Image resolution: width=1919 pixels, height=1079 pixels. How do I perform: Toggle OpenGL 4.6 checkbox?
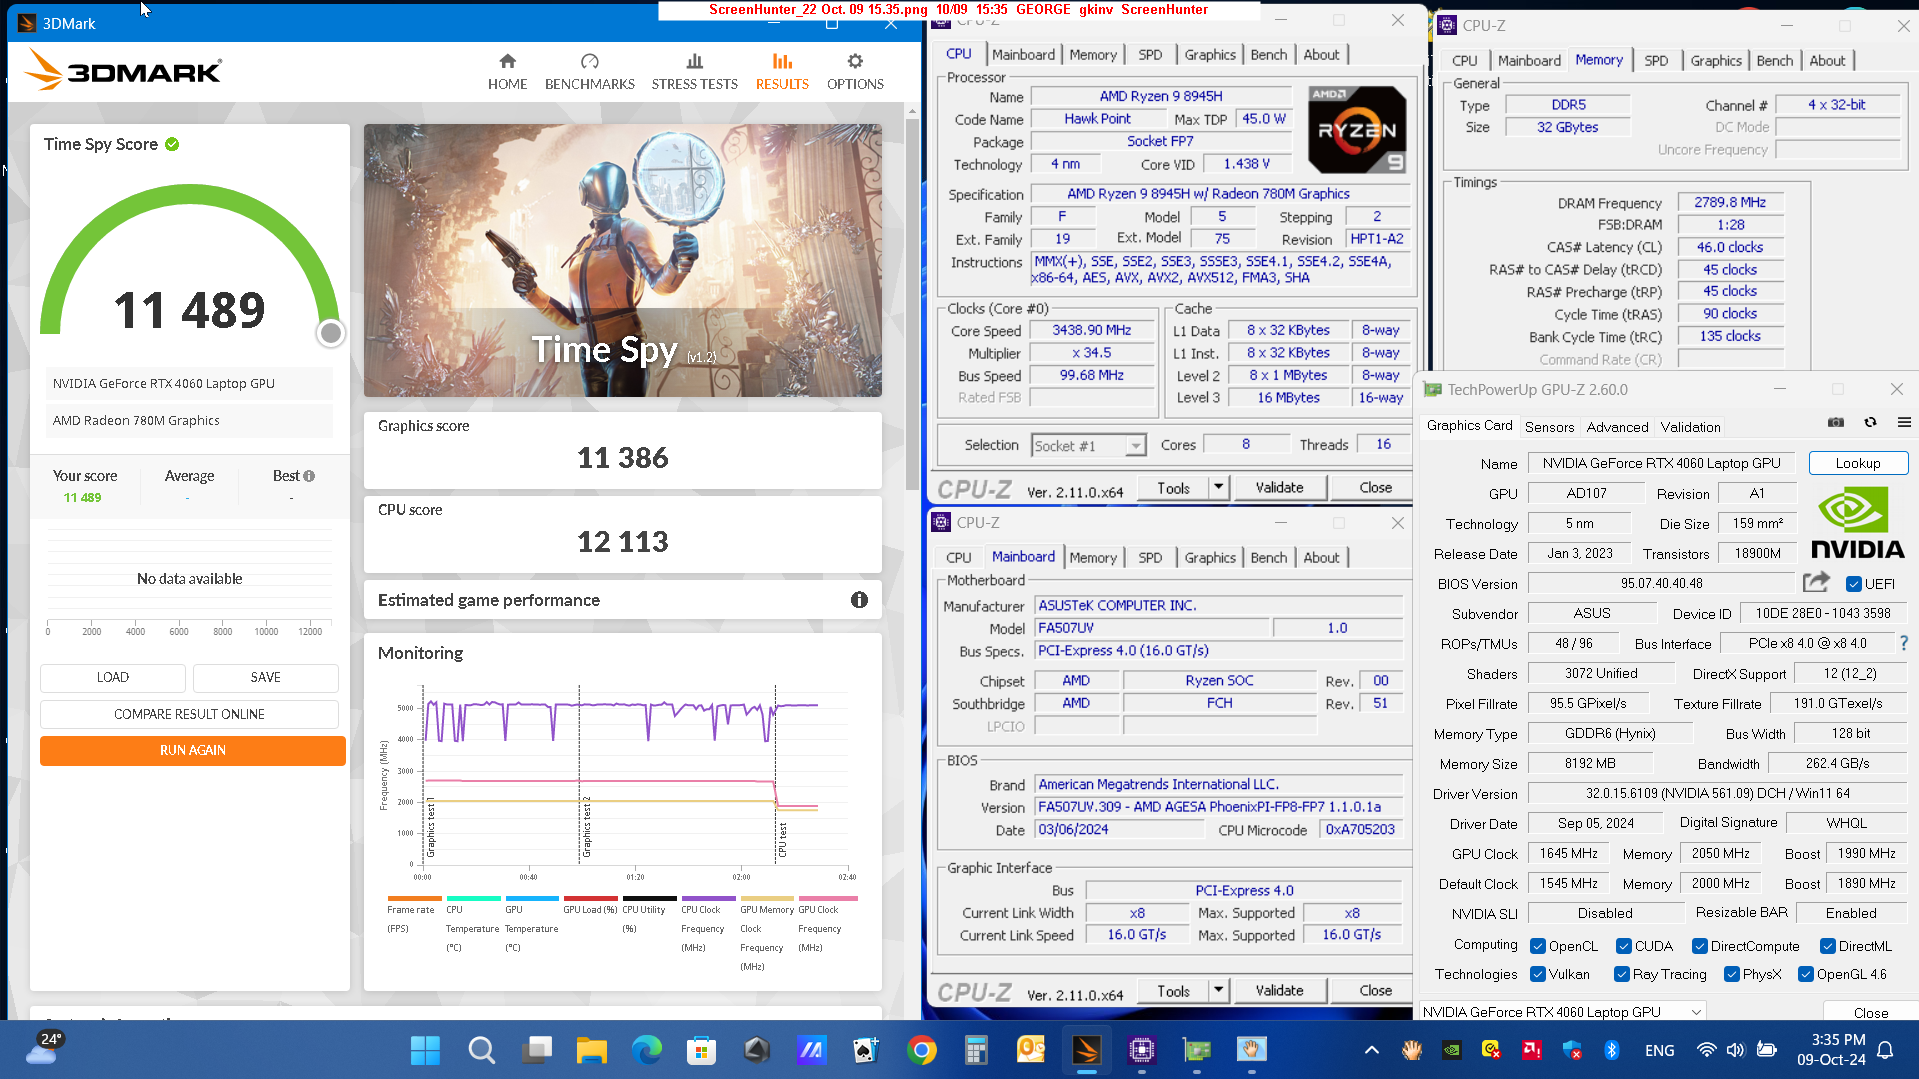coord(1806,974)
